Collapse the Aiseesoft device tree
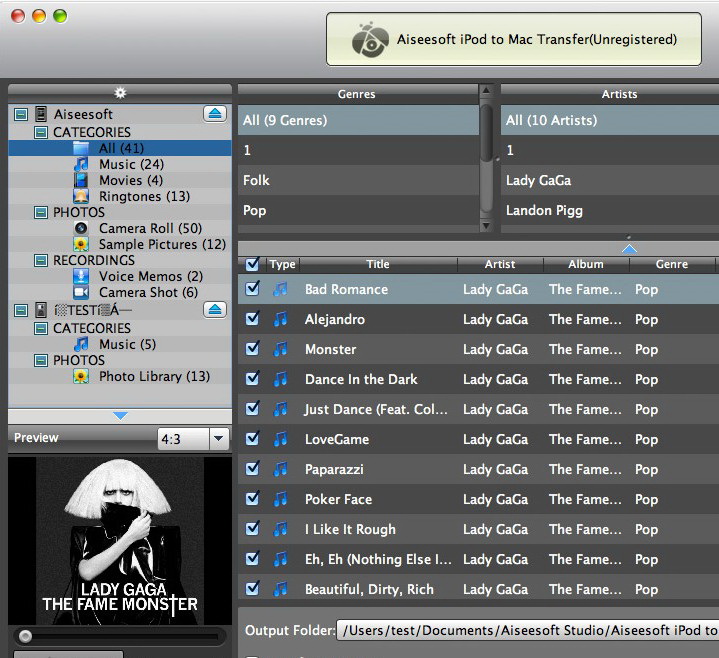The image size is (719, 658). coord(21,114)
